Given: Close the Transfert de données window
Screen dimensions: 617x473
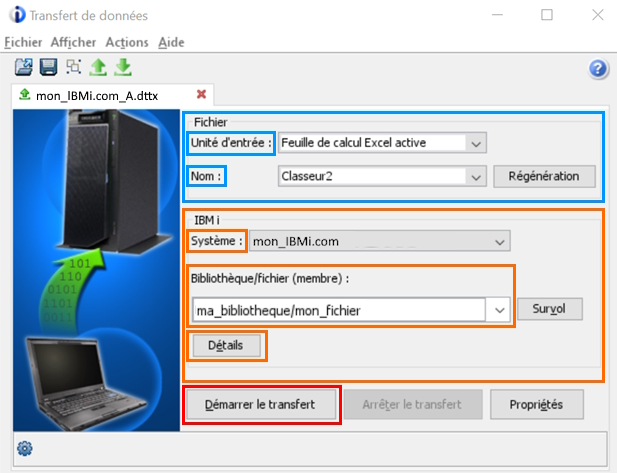Looking at the screenshot, I should pos(598,15).
